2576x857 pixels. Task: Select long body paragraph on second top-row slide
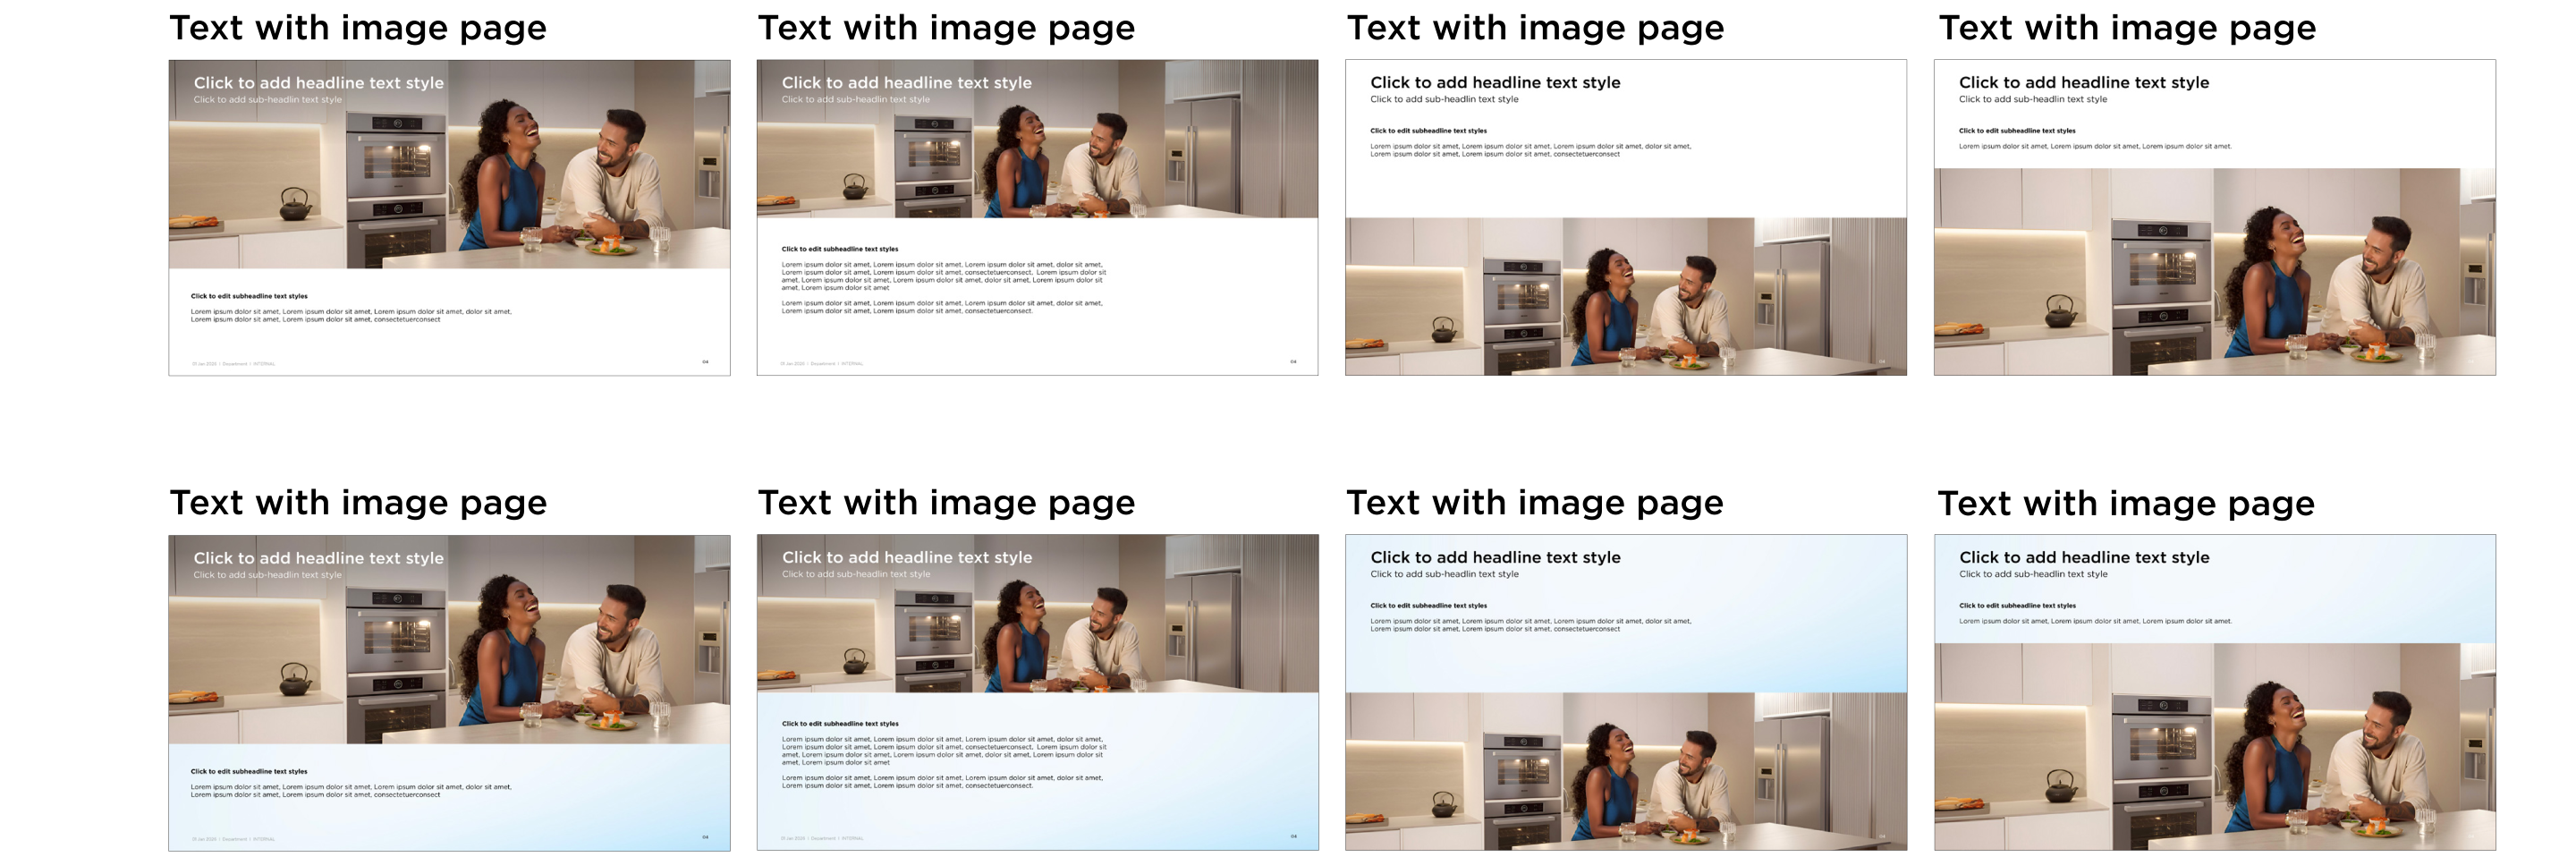pos(942,276)
